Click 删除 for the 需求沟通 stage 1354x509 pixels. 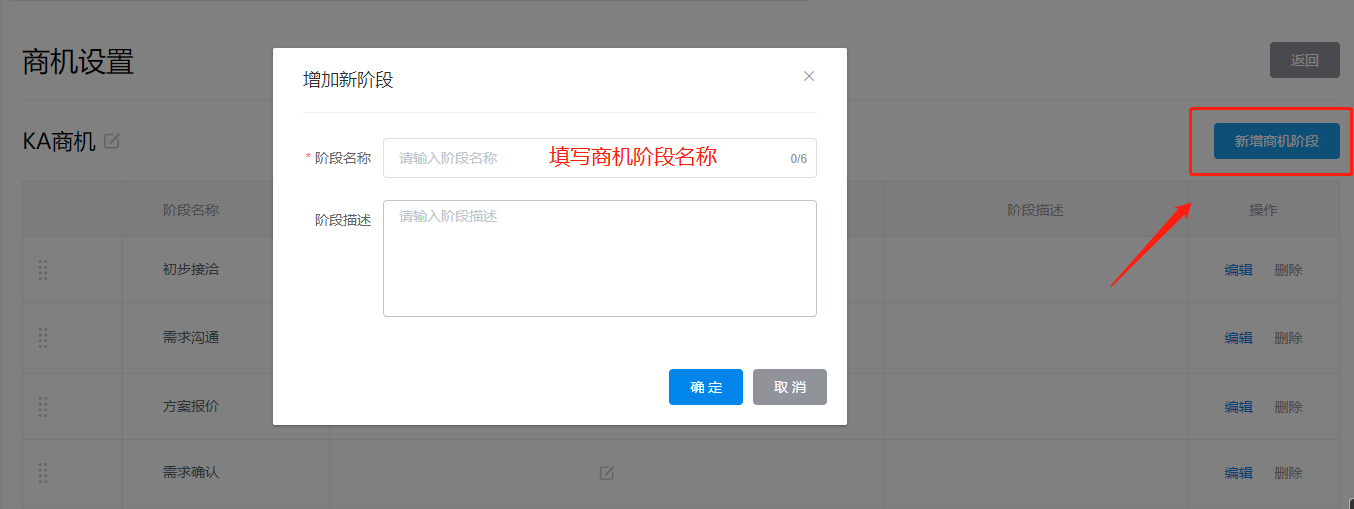[x=1288, y=338]
